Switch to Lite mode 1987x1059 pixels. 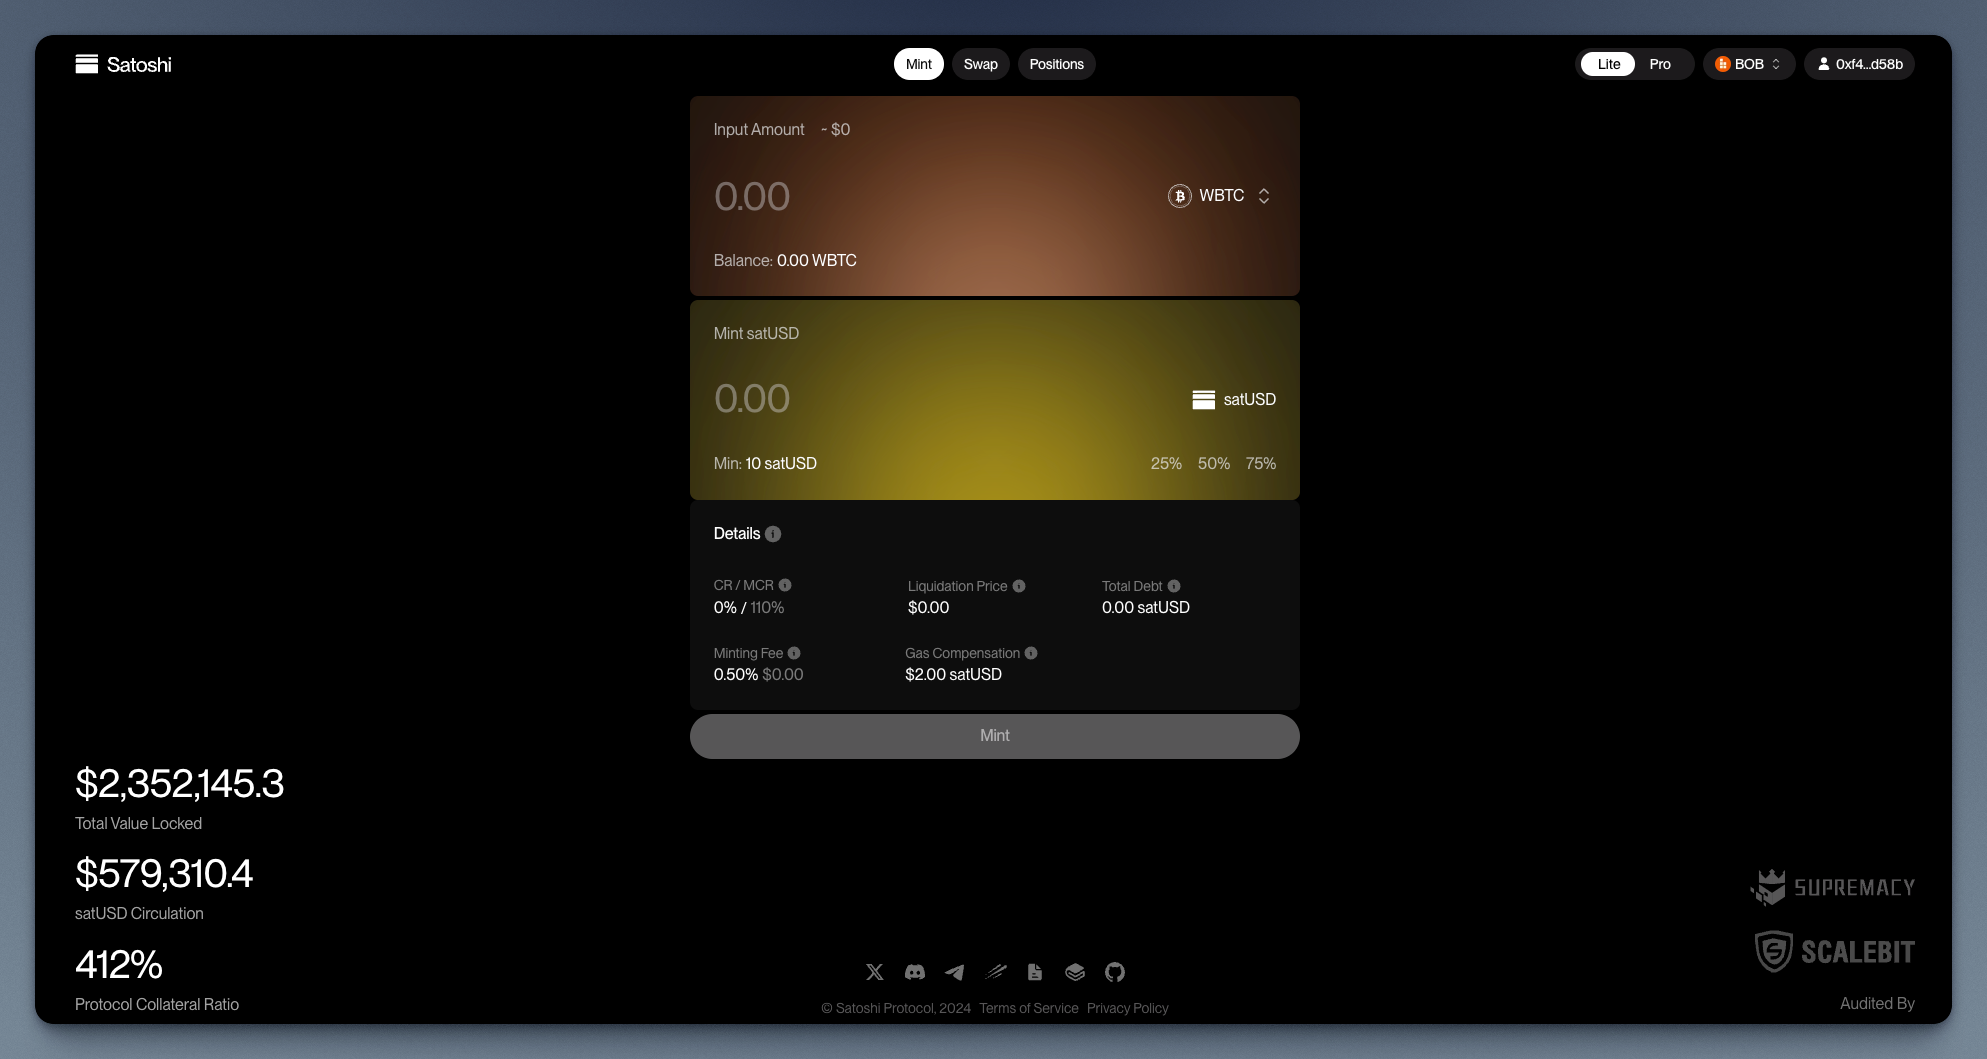[x=1608, y=64]
